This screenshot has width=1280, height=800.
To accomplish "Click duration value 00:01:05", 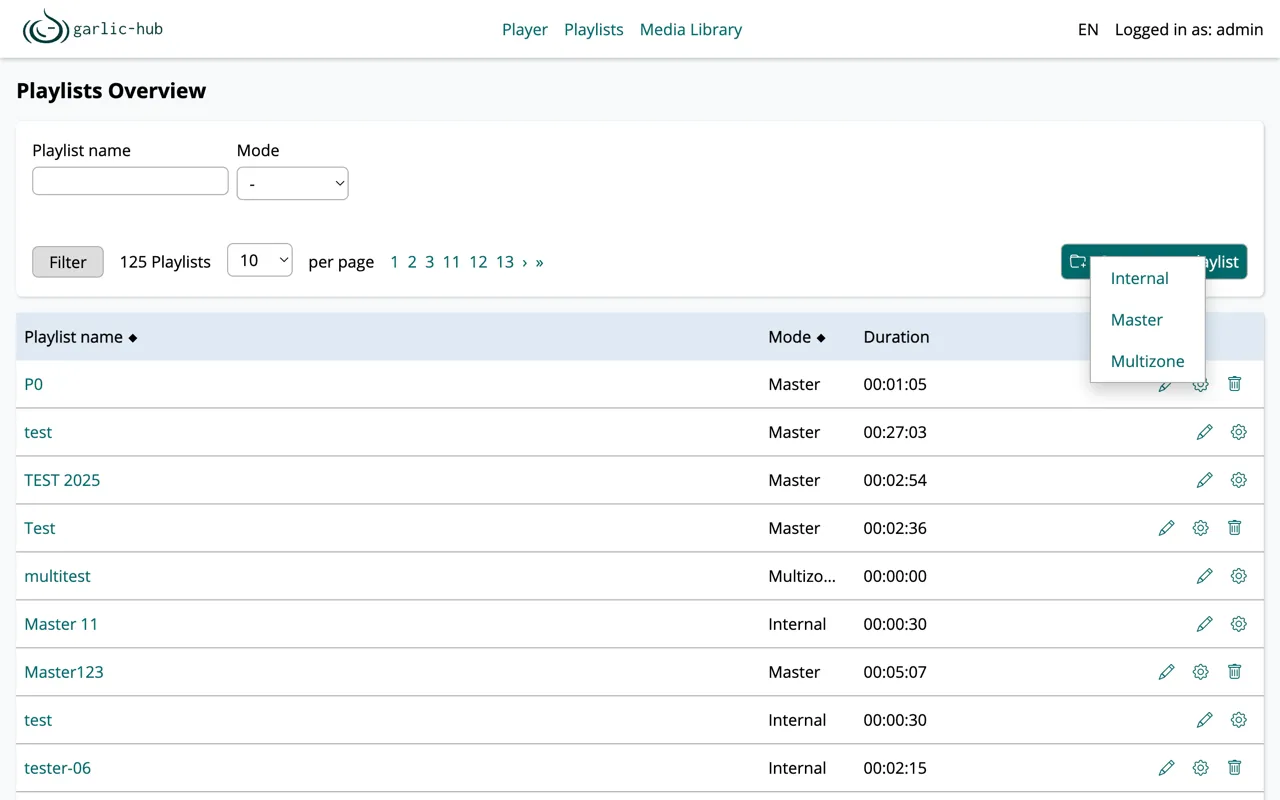I will pos(895,384).
